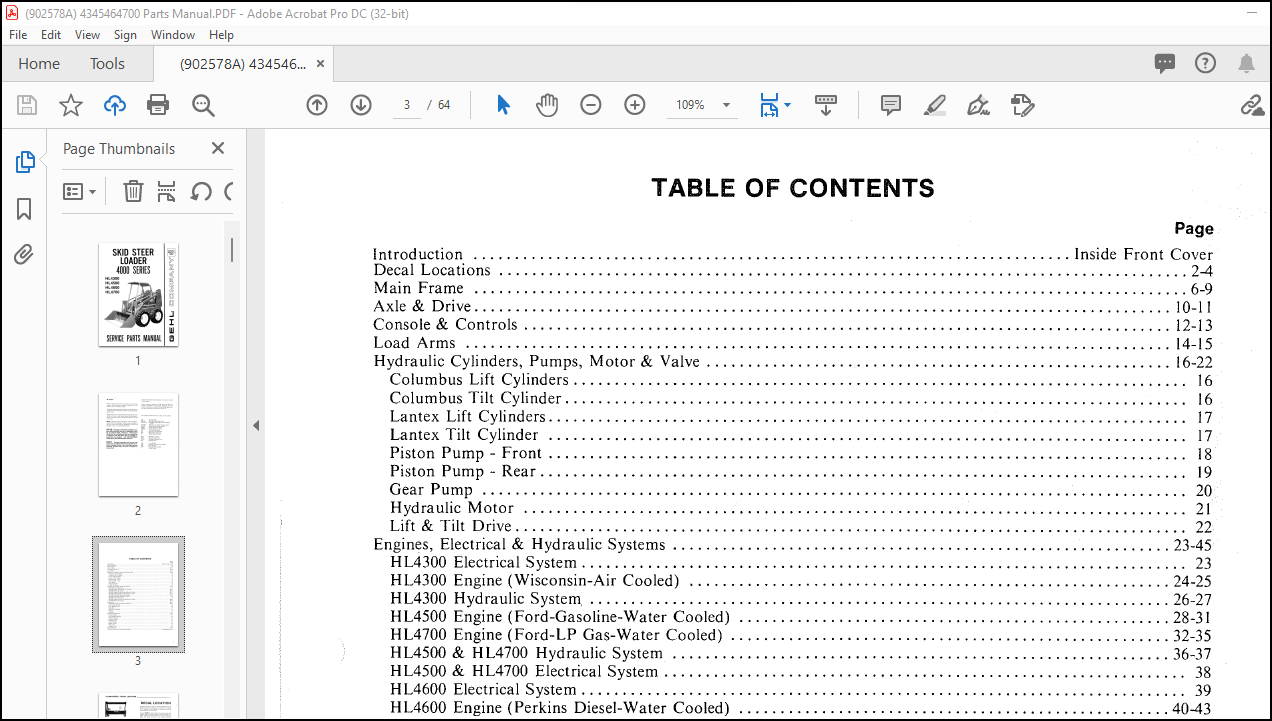The image size is (1272, 721).
Task: Open the notifications bell
Action: [x=1246, y=63]
